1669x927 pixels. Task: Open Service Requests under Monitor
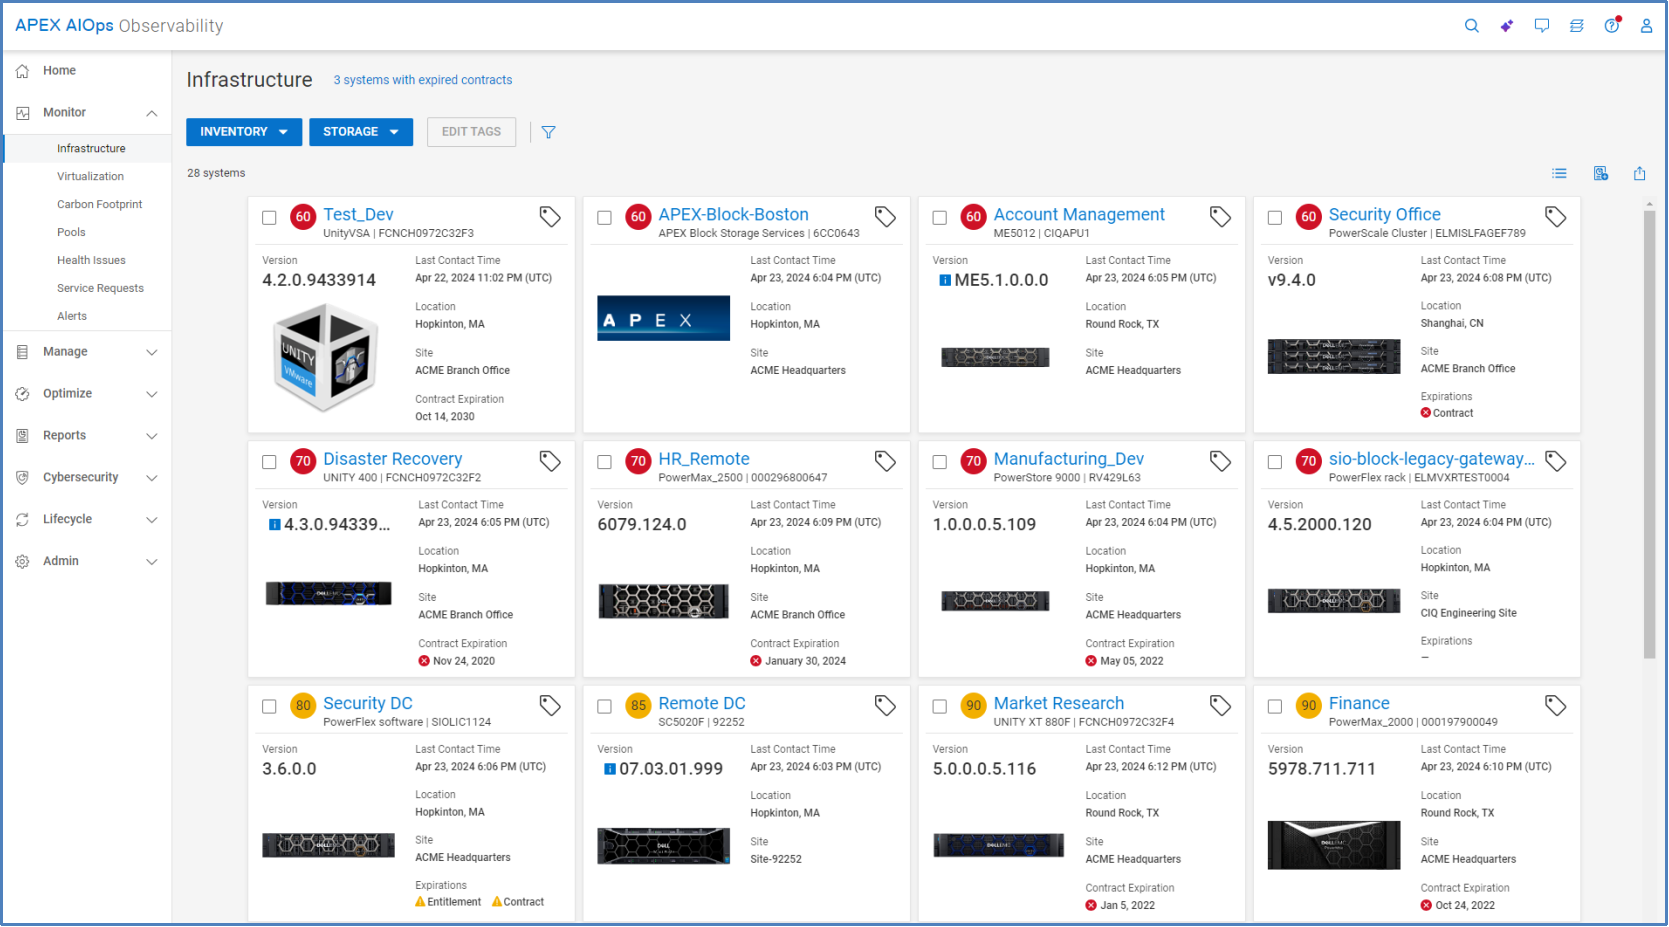[100, 289]
